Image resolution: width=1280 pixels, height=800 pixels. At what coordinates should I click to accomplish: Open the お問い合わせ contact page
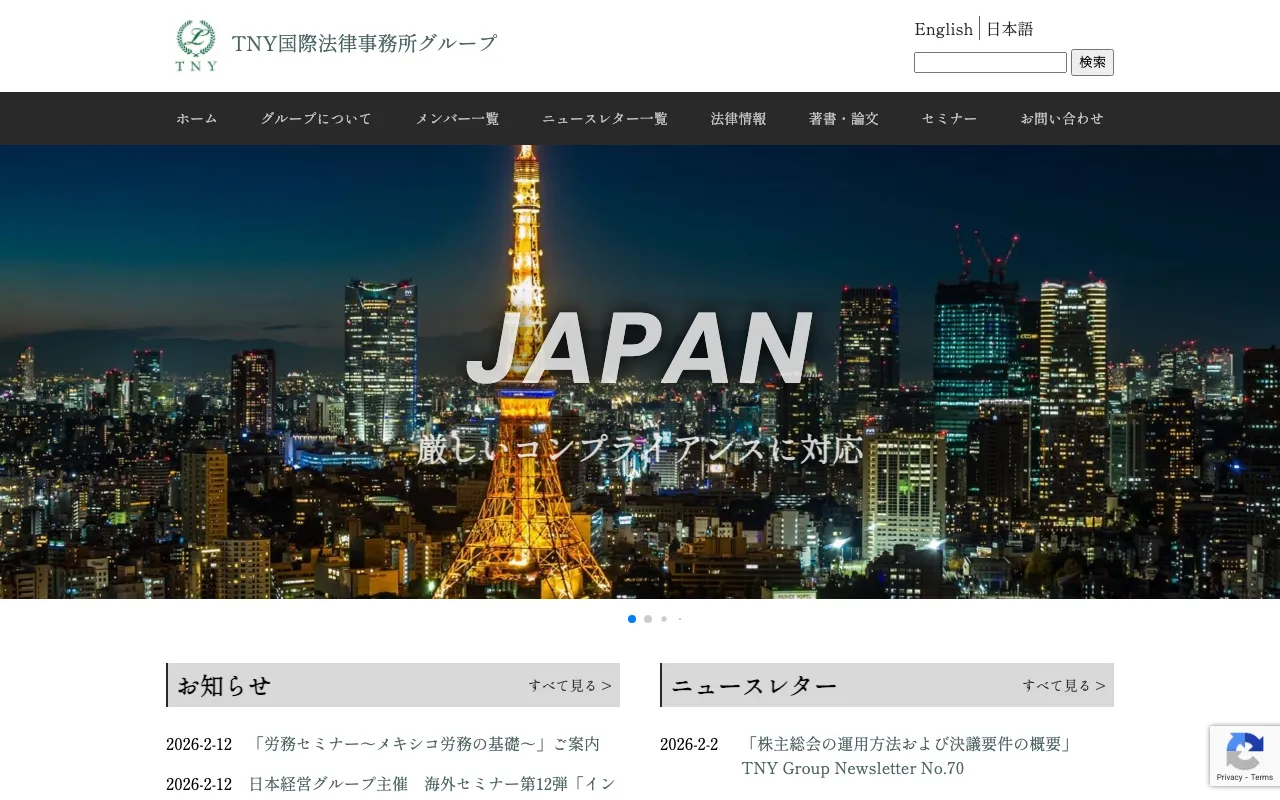click(1062, 118)
